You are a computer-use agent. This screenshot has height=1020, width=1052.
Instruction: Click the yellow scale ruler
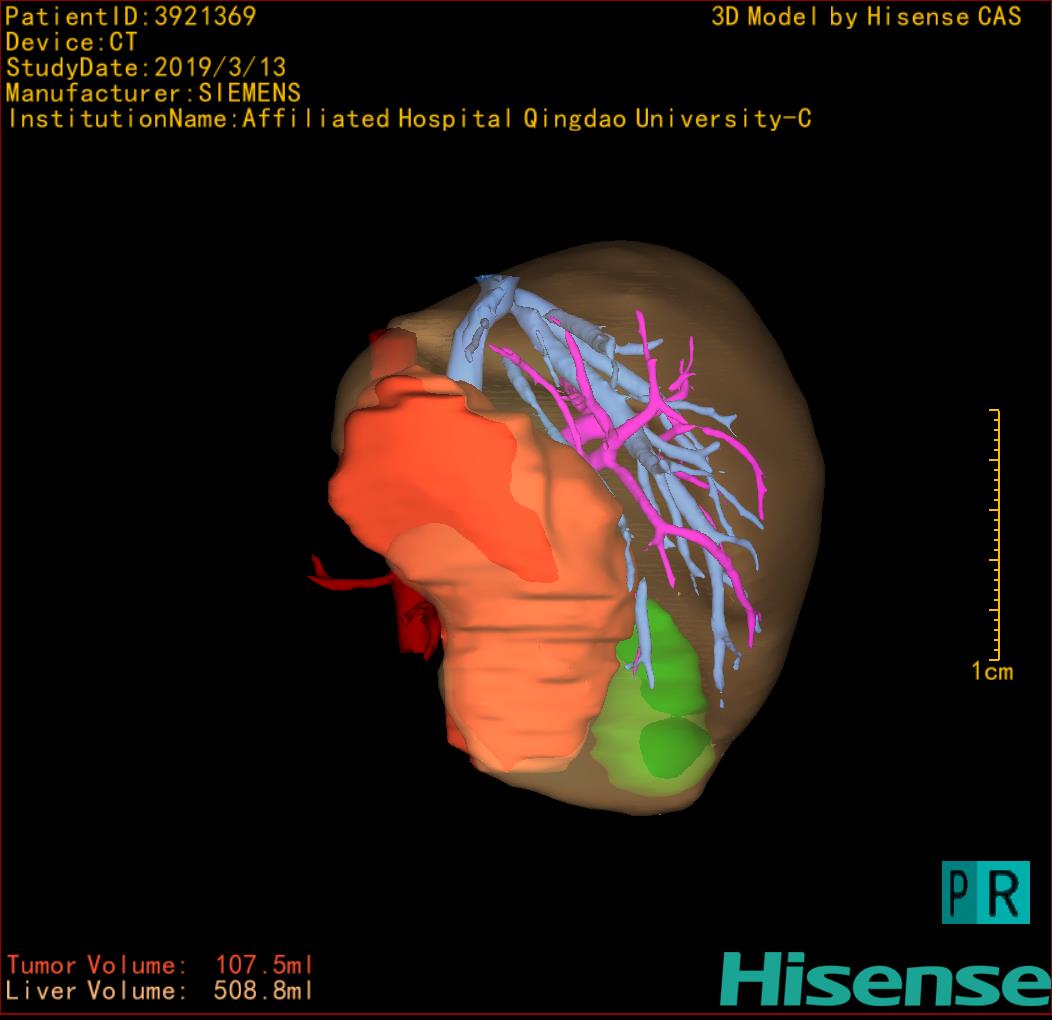coord(995,535)
